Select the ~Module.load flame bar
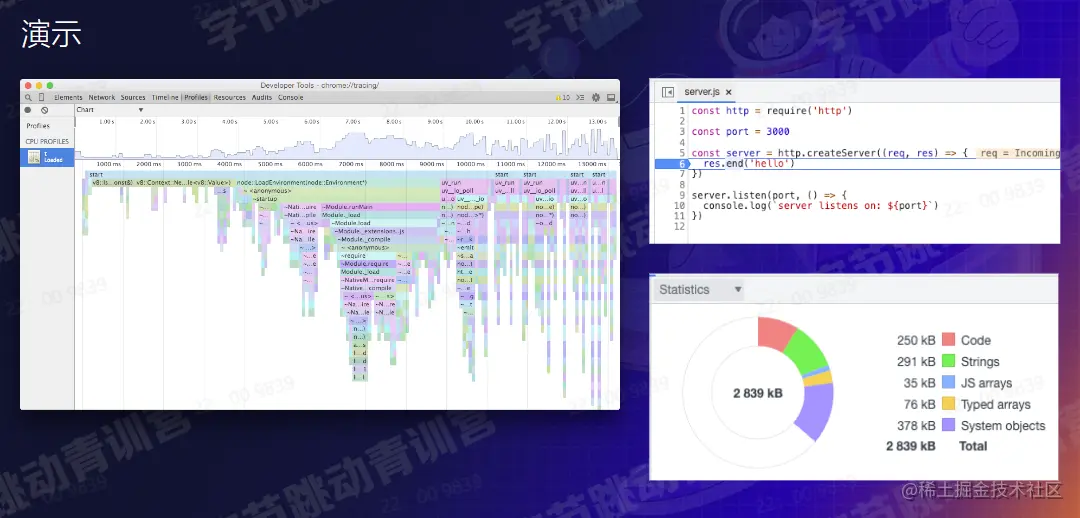The image size is (1080, 518). 384,223
